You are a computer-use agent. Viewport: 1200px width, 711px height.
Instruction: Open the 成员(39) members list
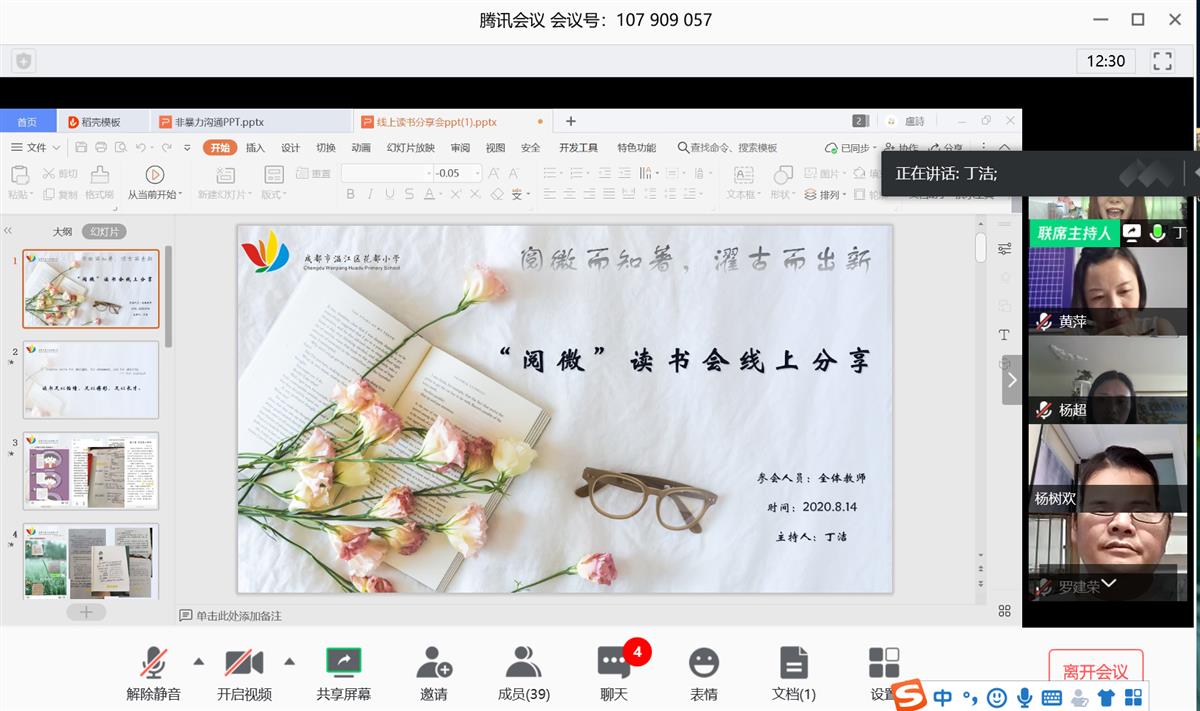523,663
